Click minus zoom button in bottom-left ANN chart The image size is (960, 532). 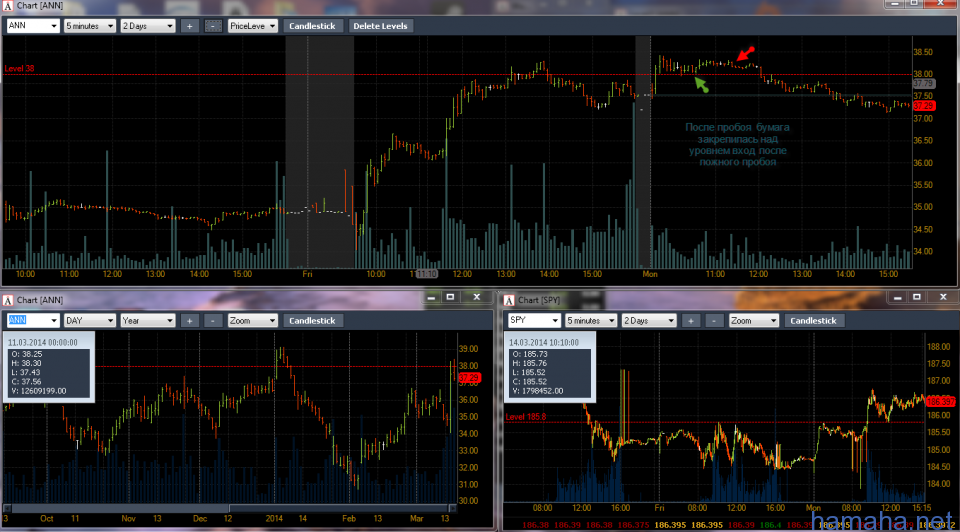click(x=212, y=320)
